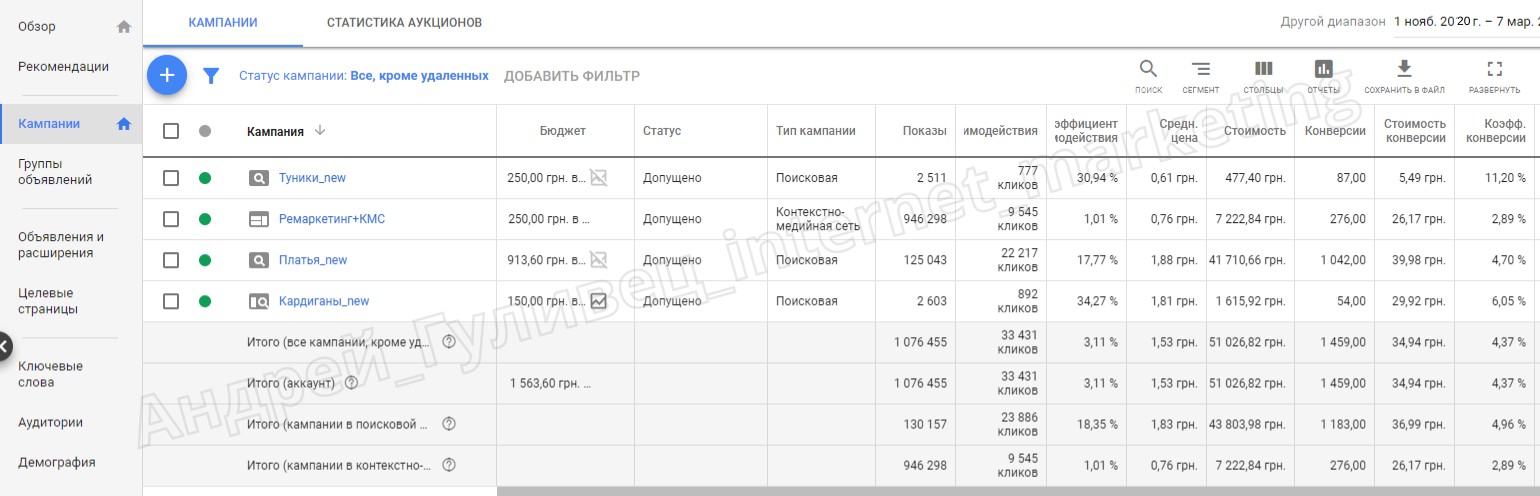This screenshot has width=1540, height=496.
Task: Click the Сохранить в файл download icon
Action: (1404, 70)
